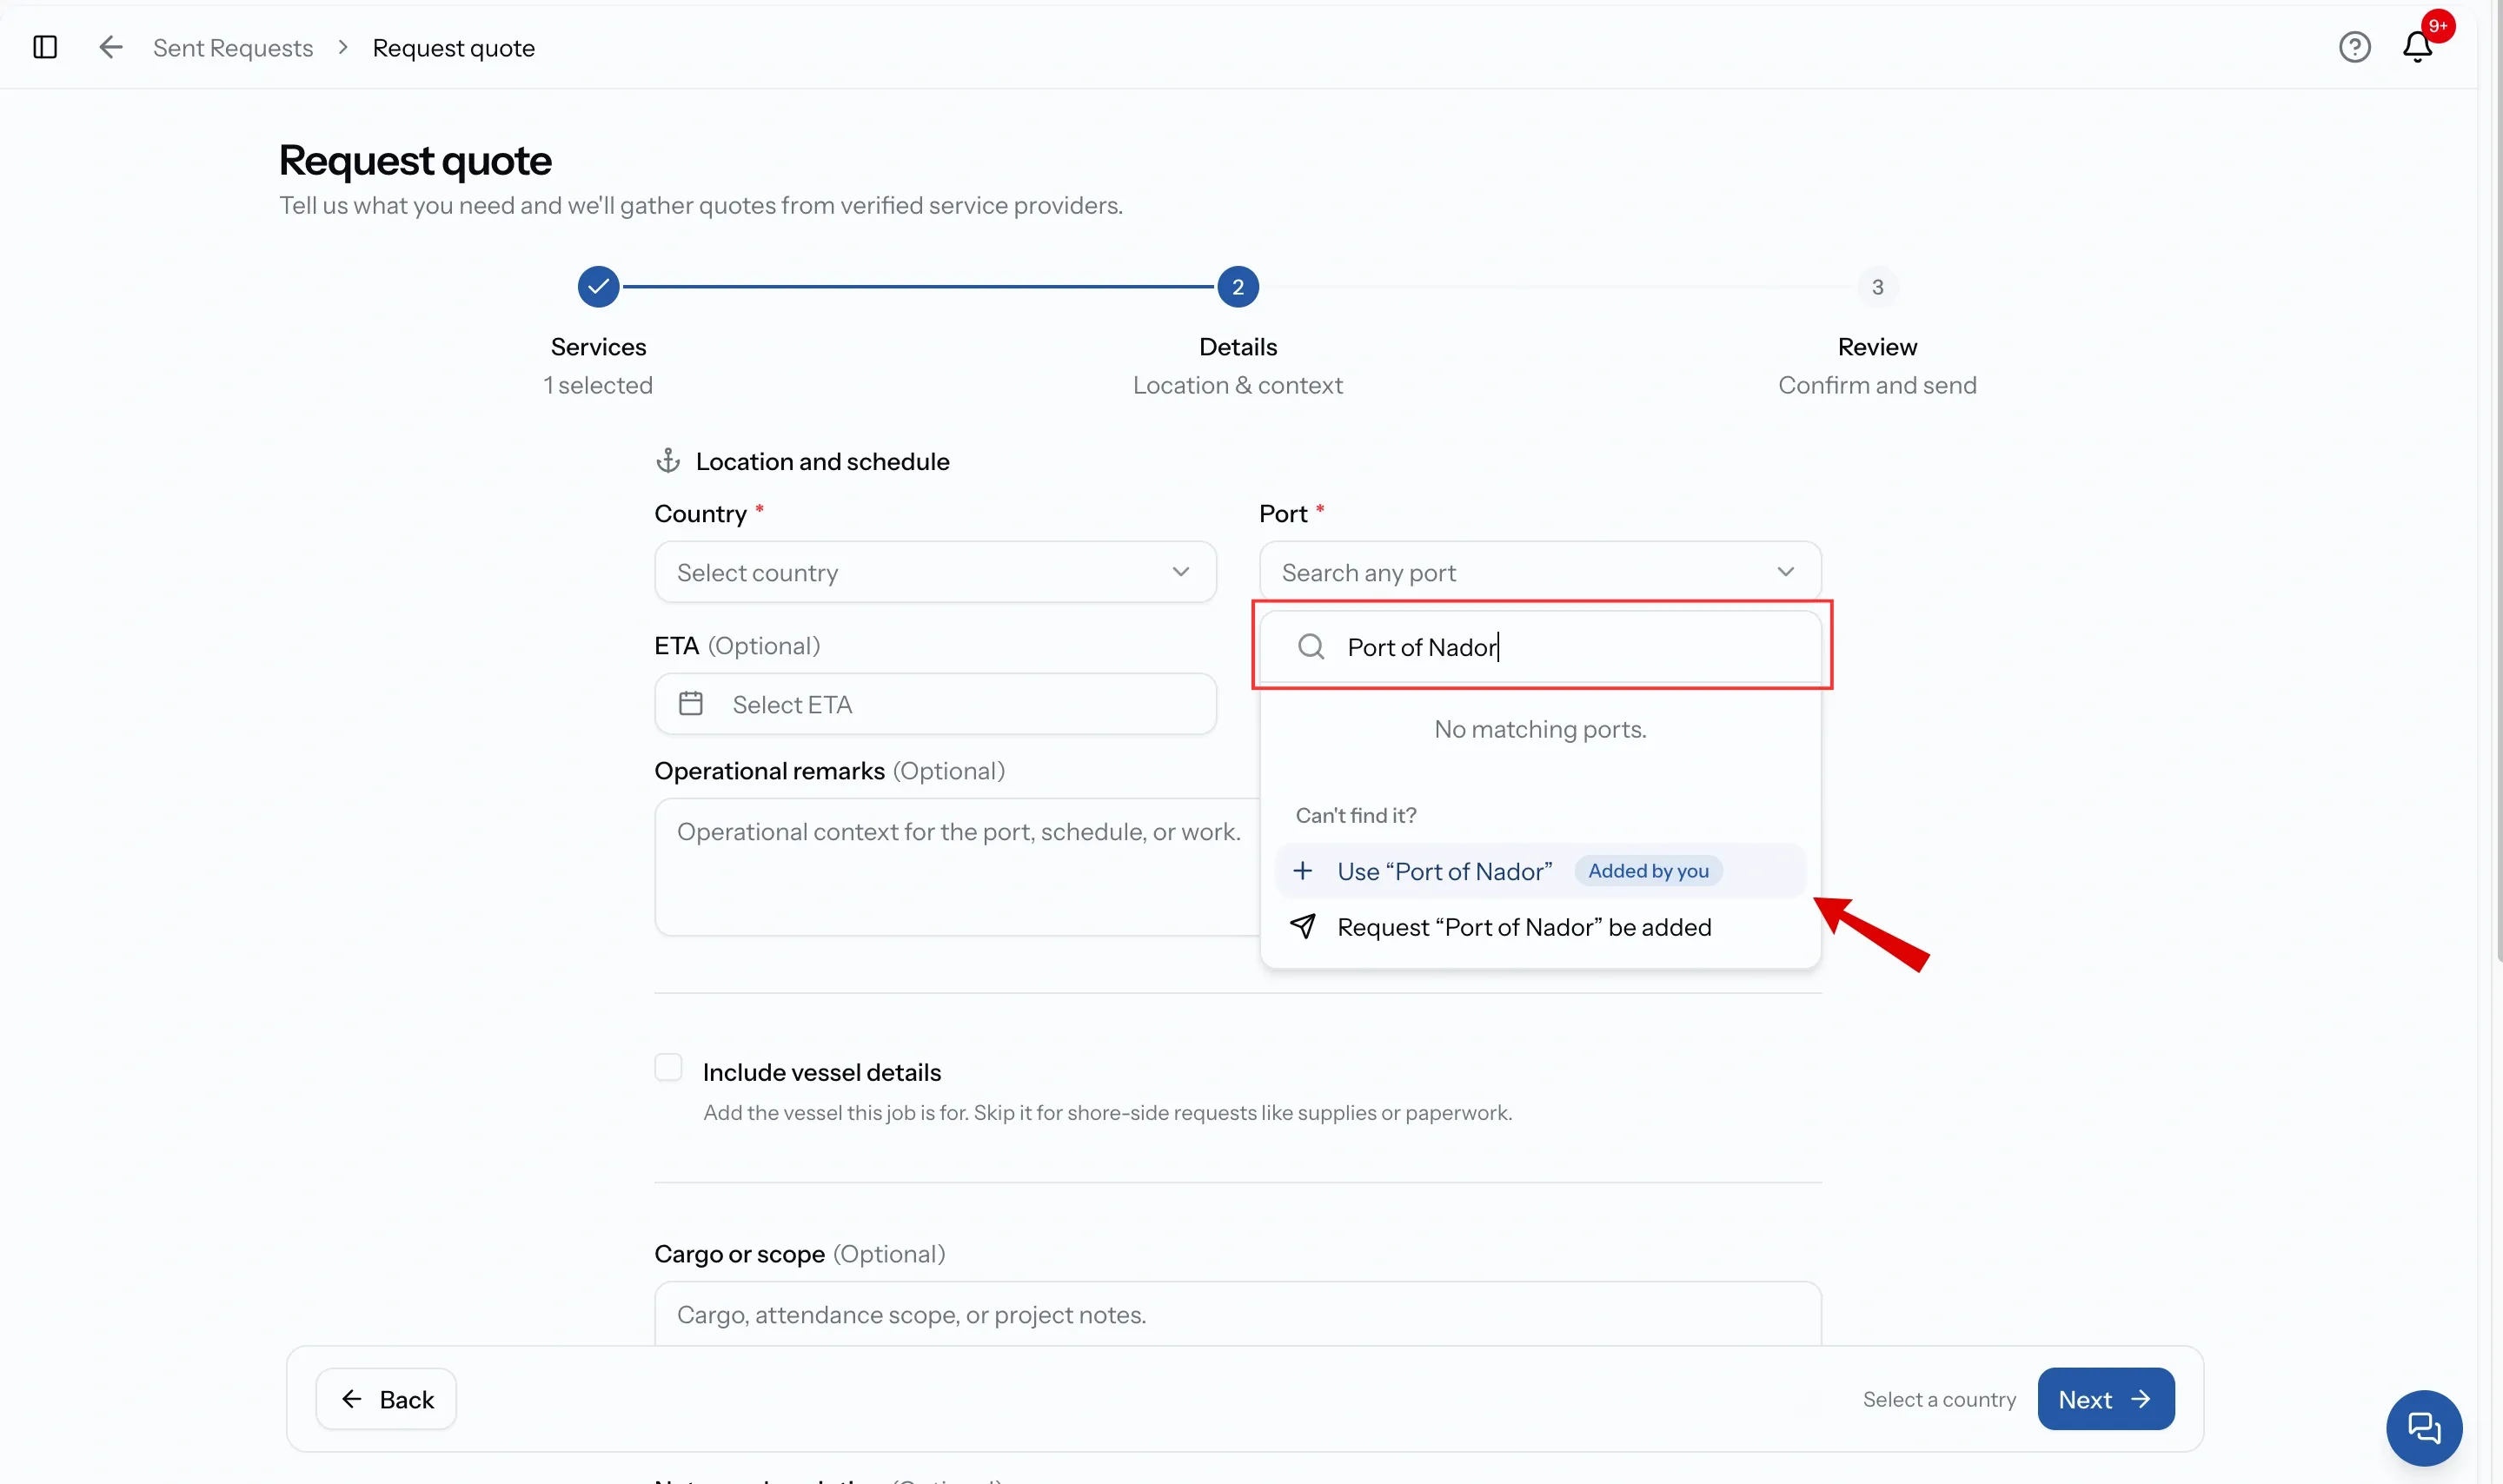Open the help question mark icon
Screen dimensions: 2503x1484
2354,47
